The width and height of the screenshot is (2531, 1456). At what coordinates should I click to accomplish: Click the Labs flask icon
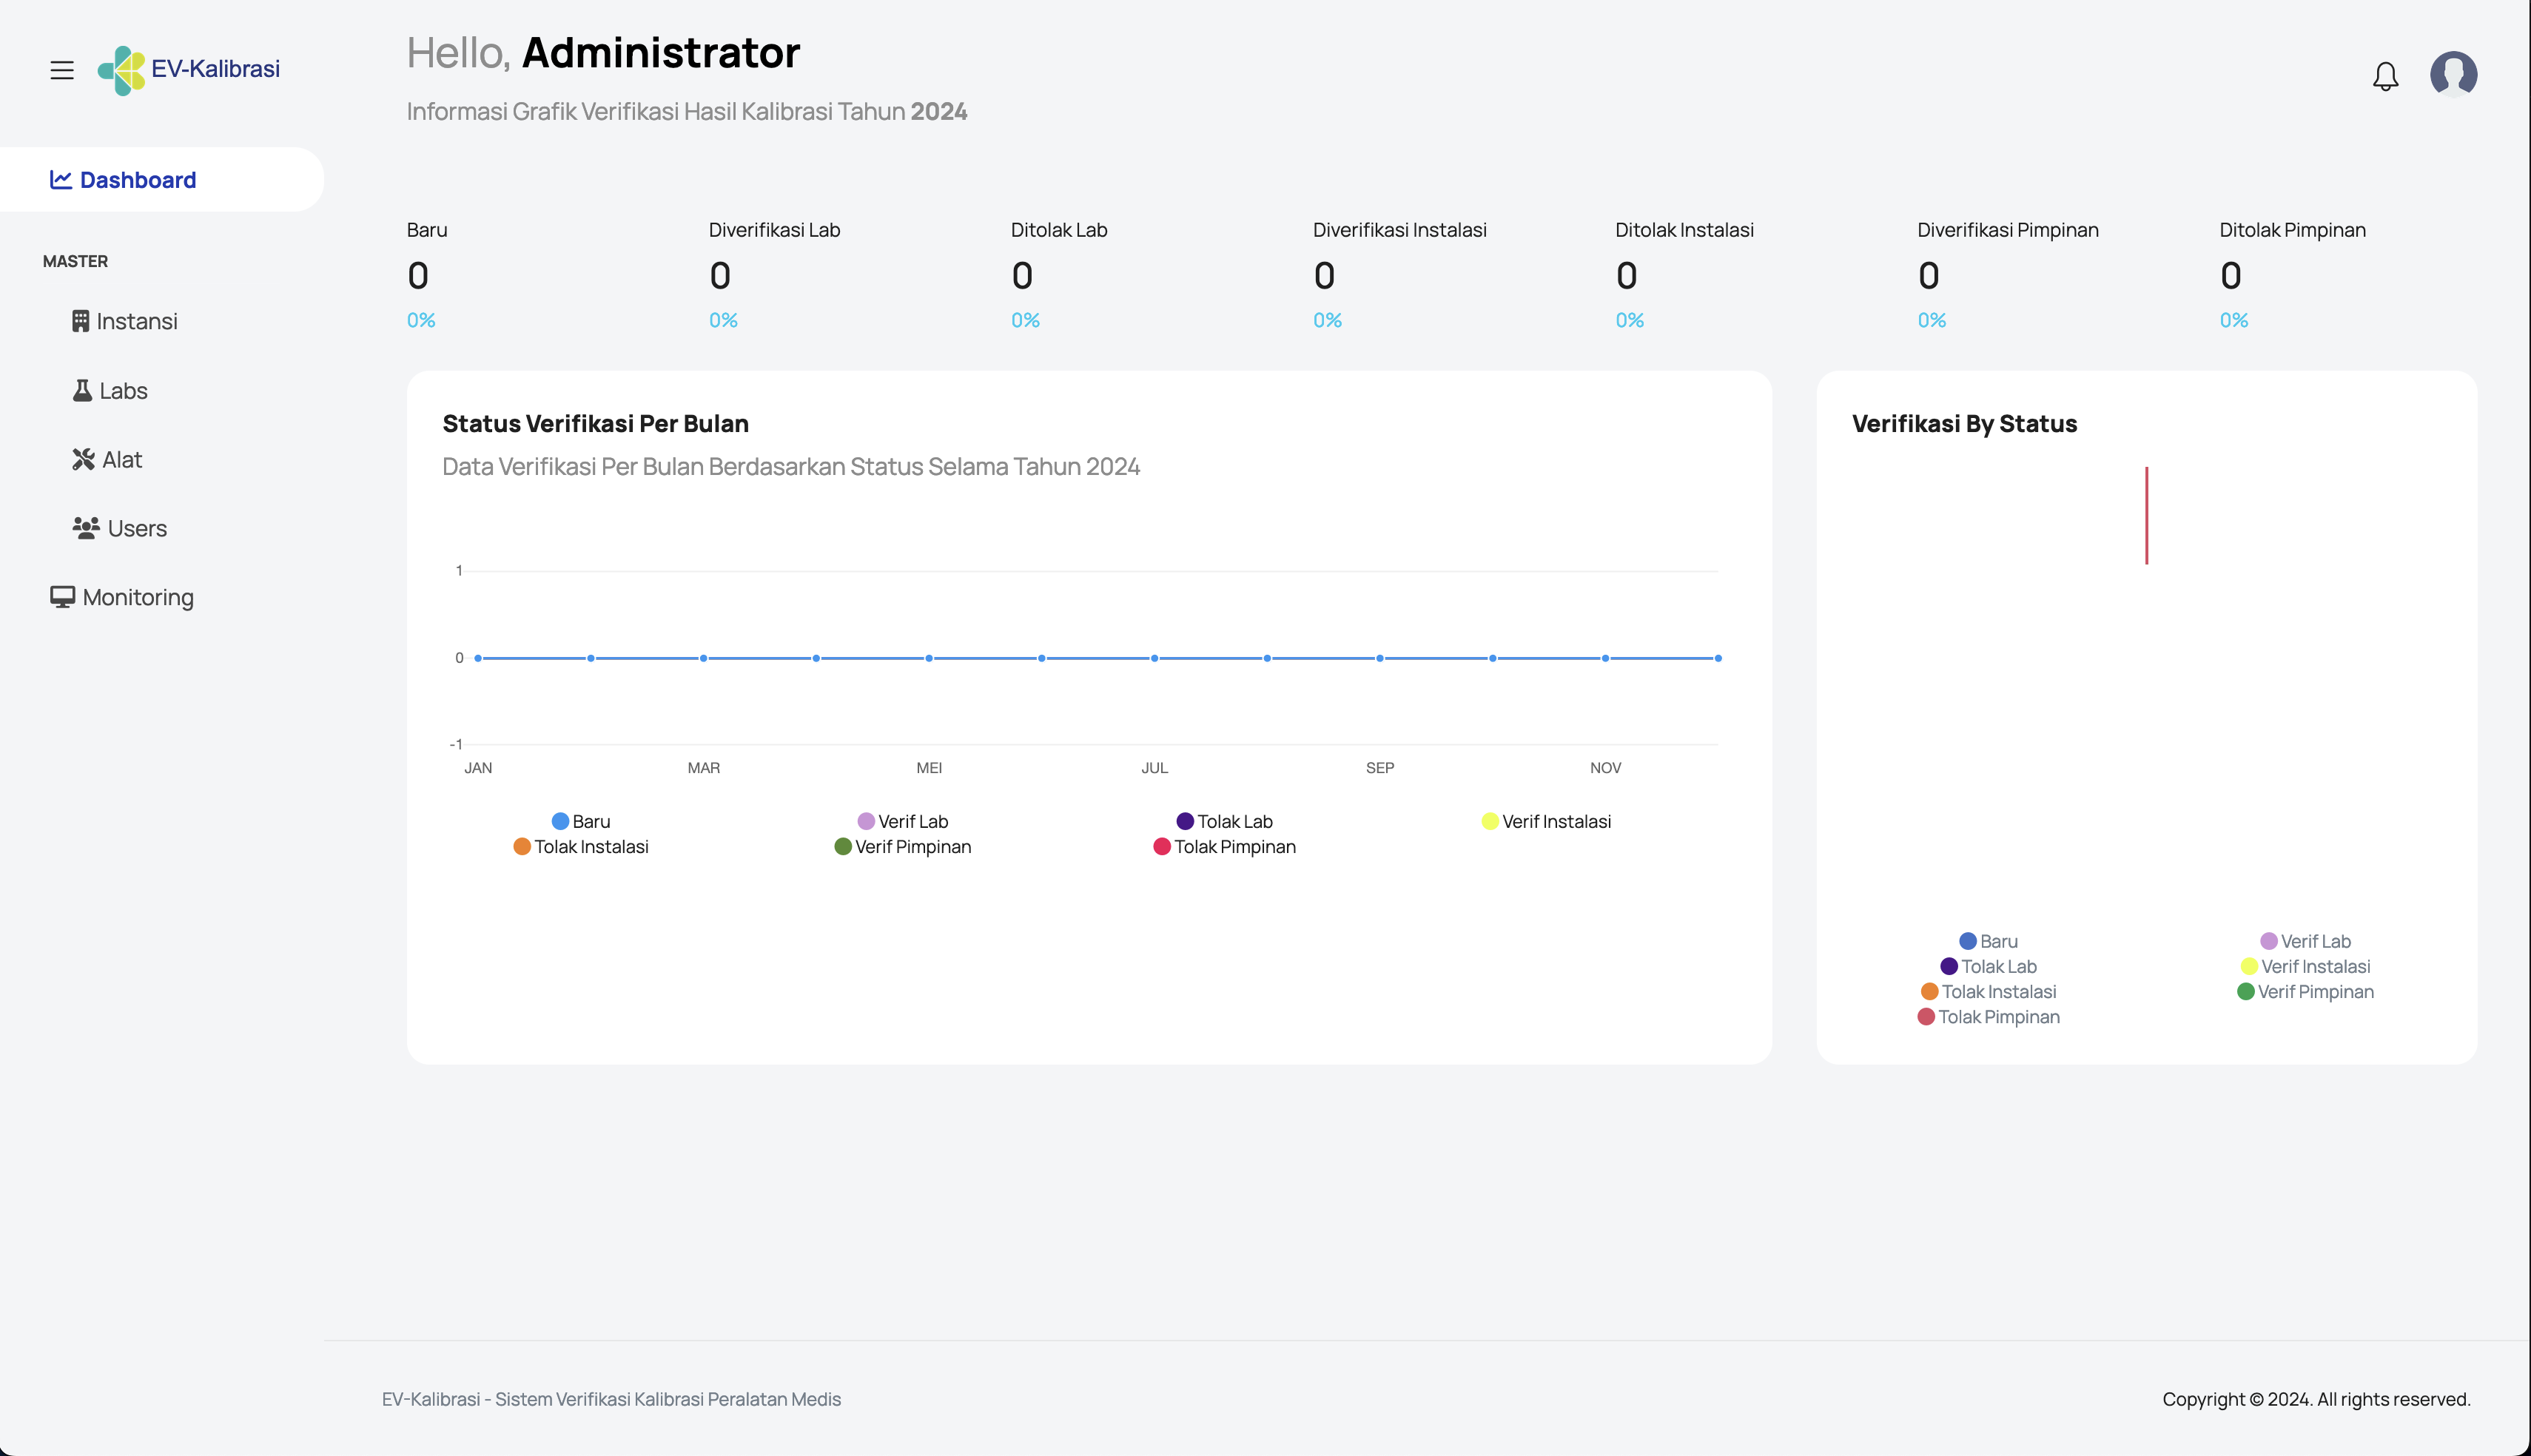click(82, 391)
